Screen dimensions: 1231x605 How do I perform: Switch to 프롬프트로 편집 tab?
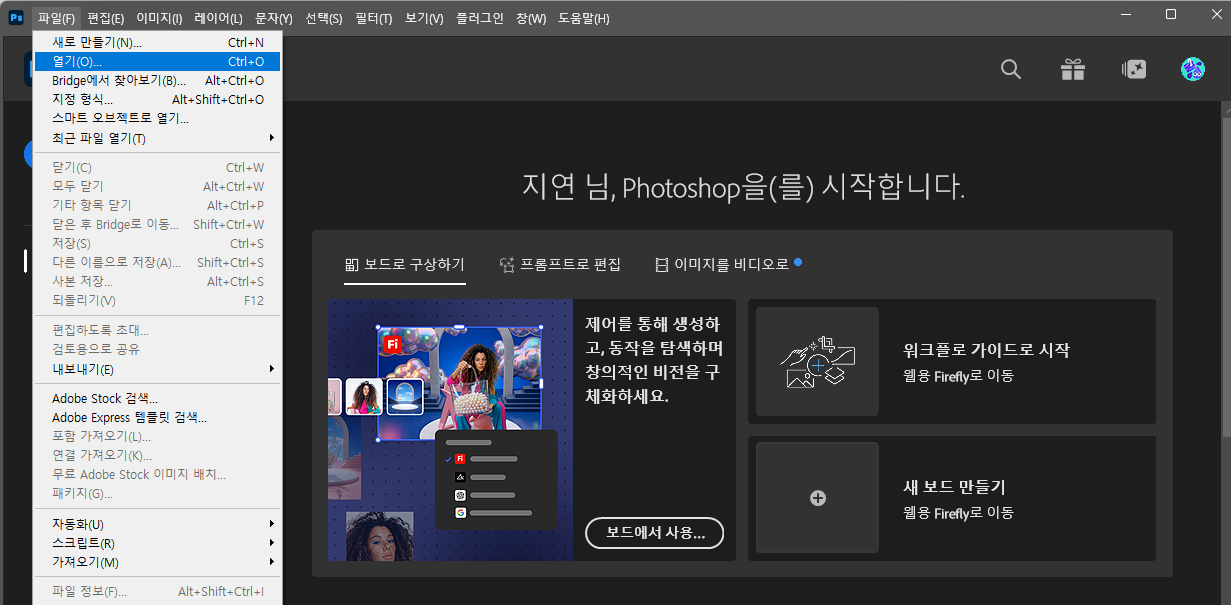[560, 264]
